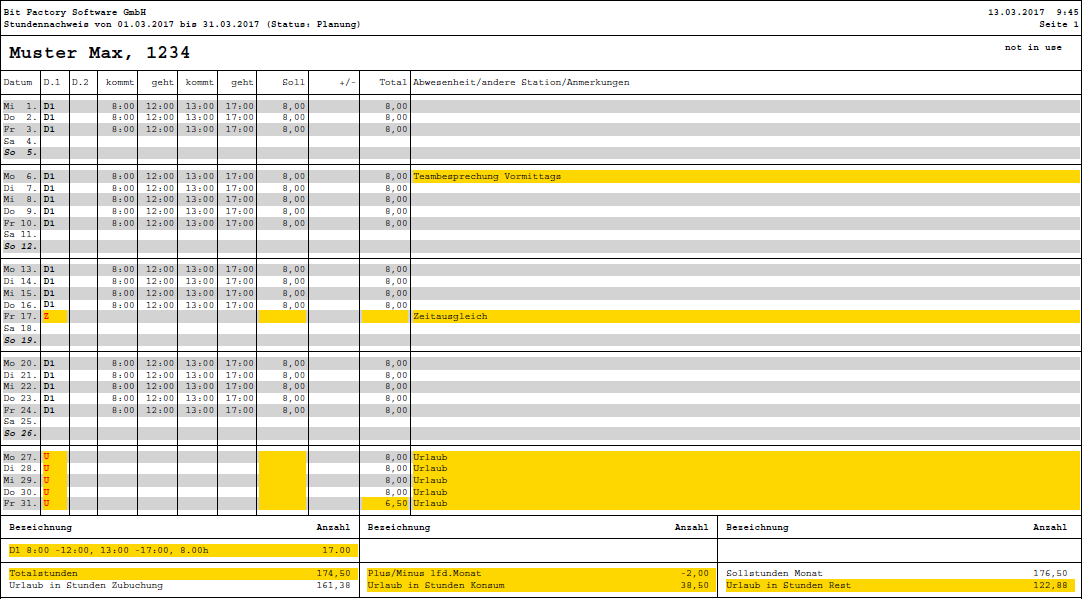Viewport: 1083px width, 599px height.
Task: Select the red Z code on Fr 17
Action: click(46, 316)
